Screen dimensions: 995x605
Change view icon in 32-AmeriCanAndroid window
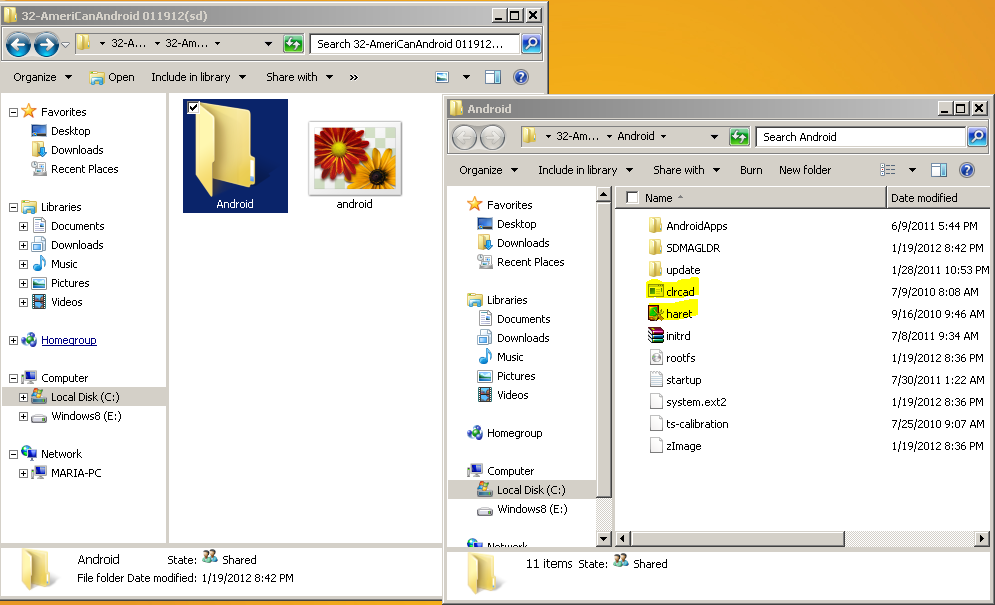(442, 77)
